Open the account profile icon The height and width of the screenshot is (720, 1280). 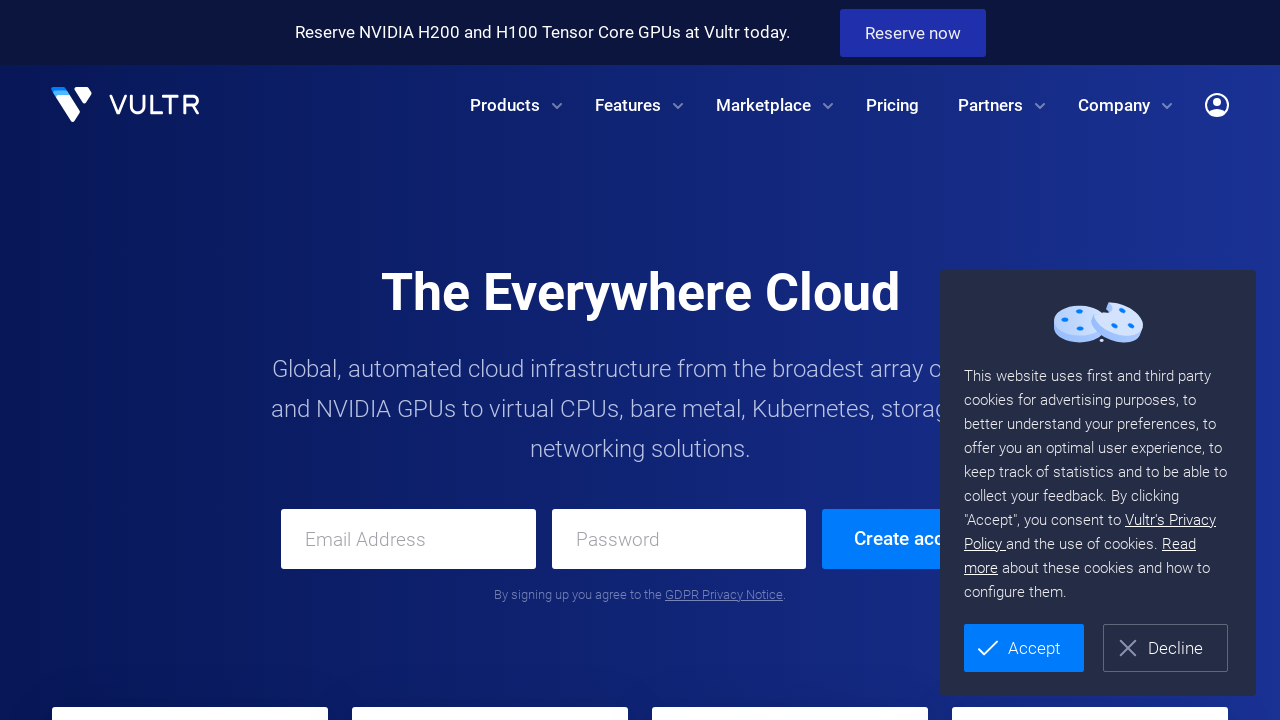1217,104
